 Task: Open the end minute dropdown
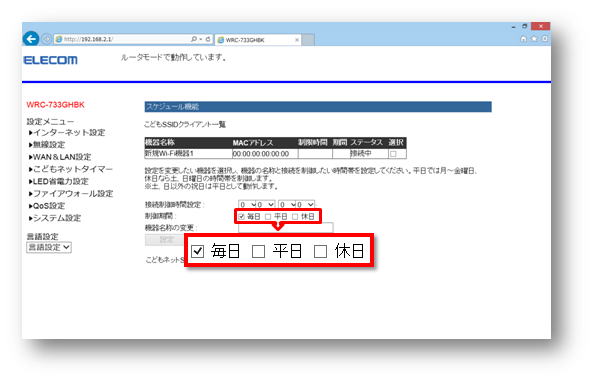coord(306,205)
